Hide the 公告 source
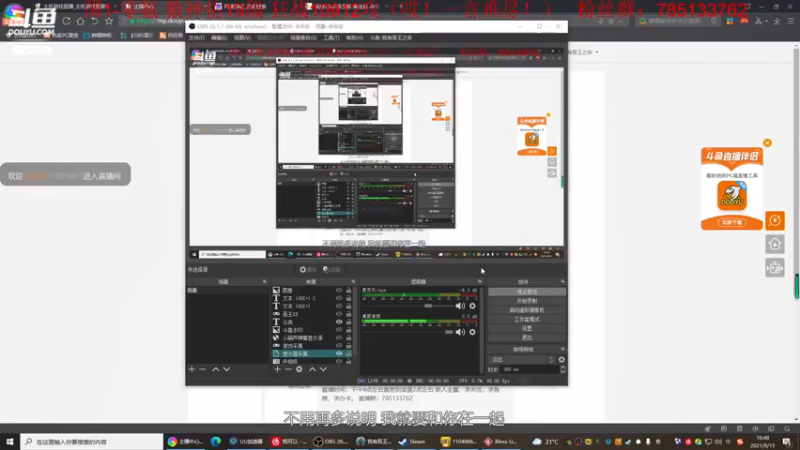 pyautogui.click(x=339, y=322)
